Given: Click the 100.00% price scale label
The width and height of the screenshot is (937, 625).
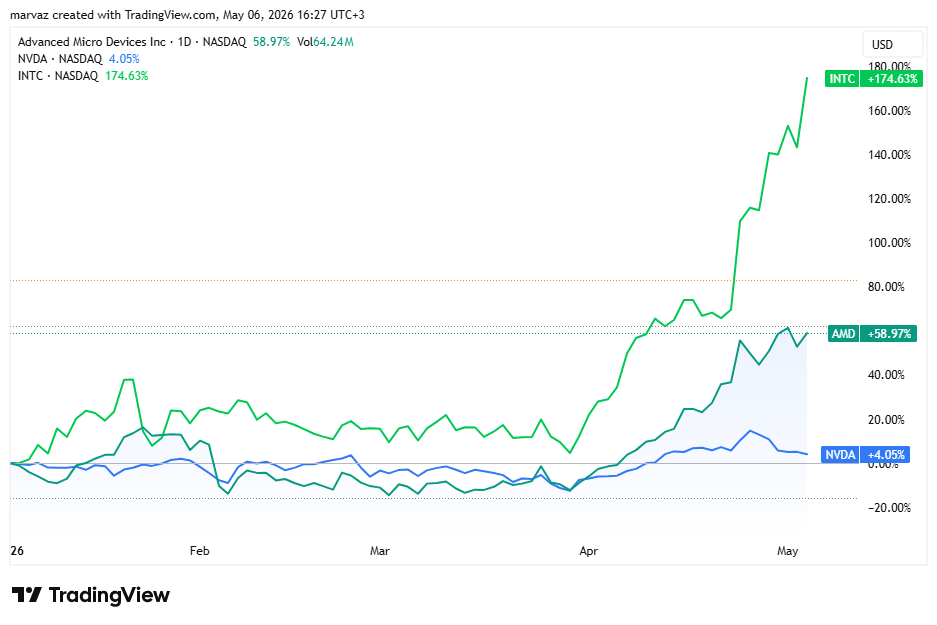Looking at the screenshot, I should click(x=889, y=243).
